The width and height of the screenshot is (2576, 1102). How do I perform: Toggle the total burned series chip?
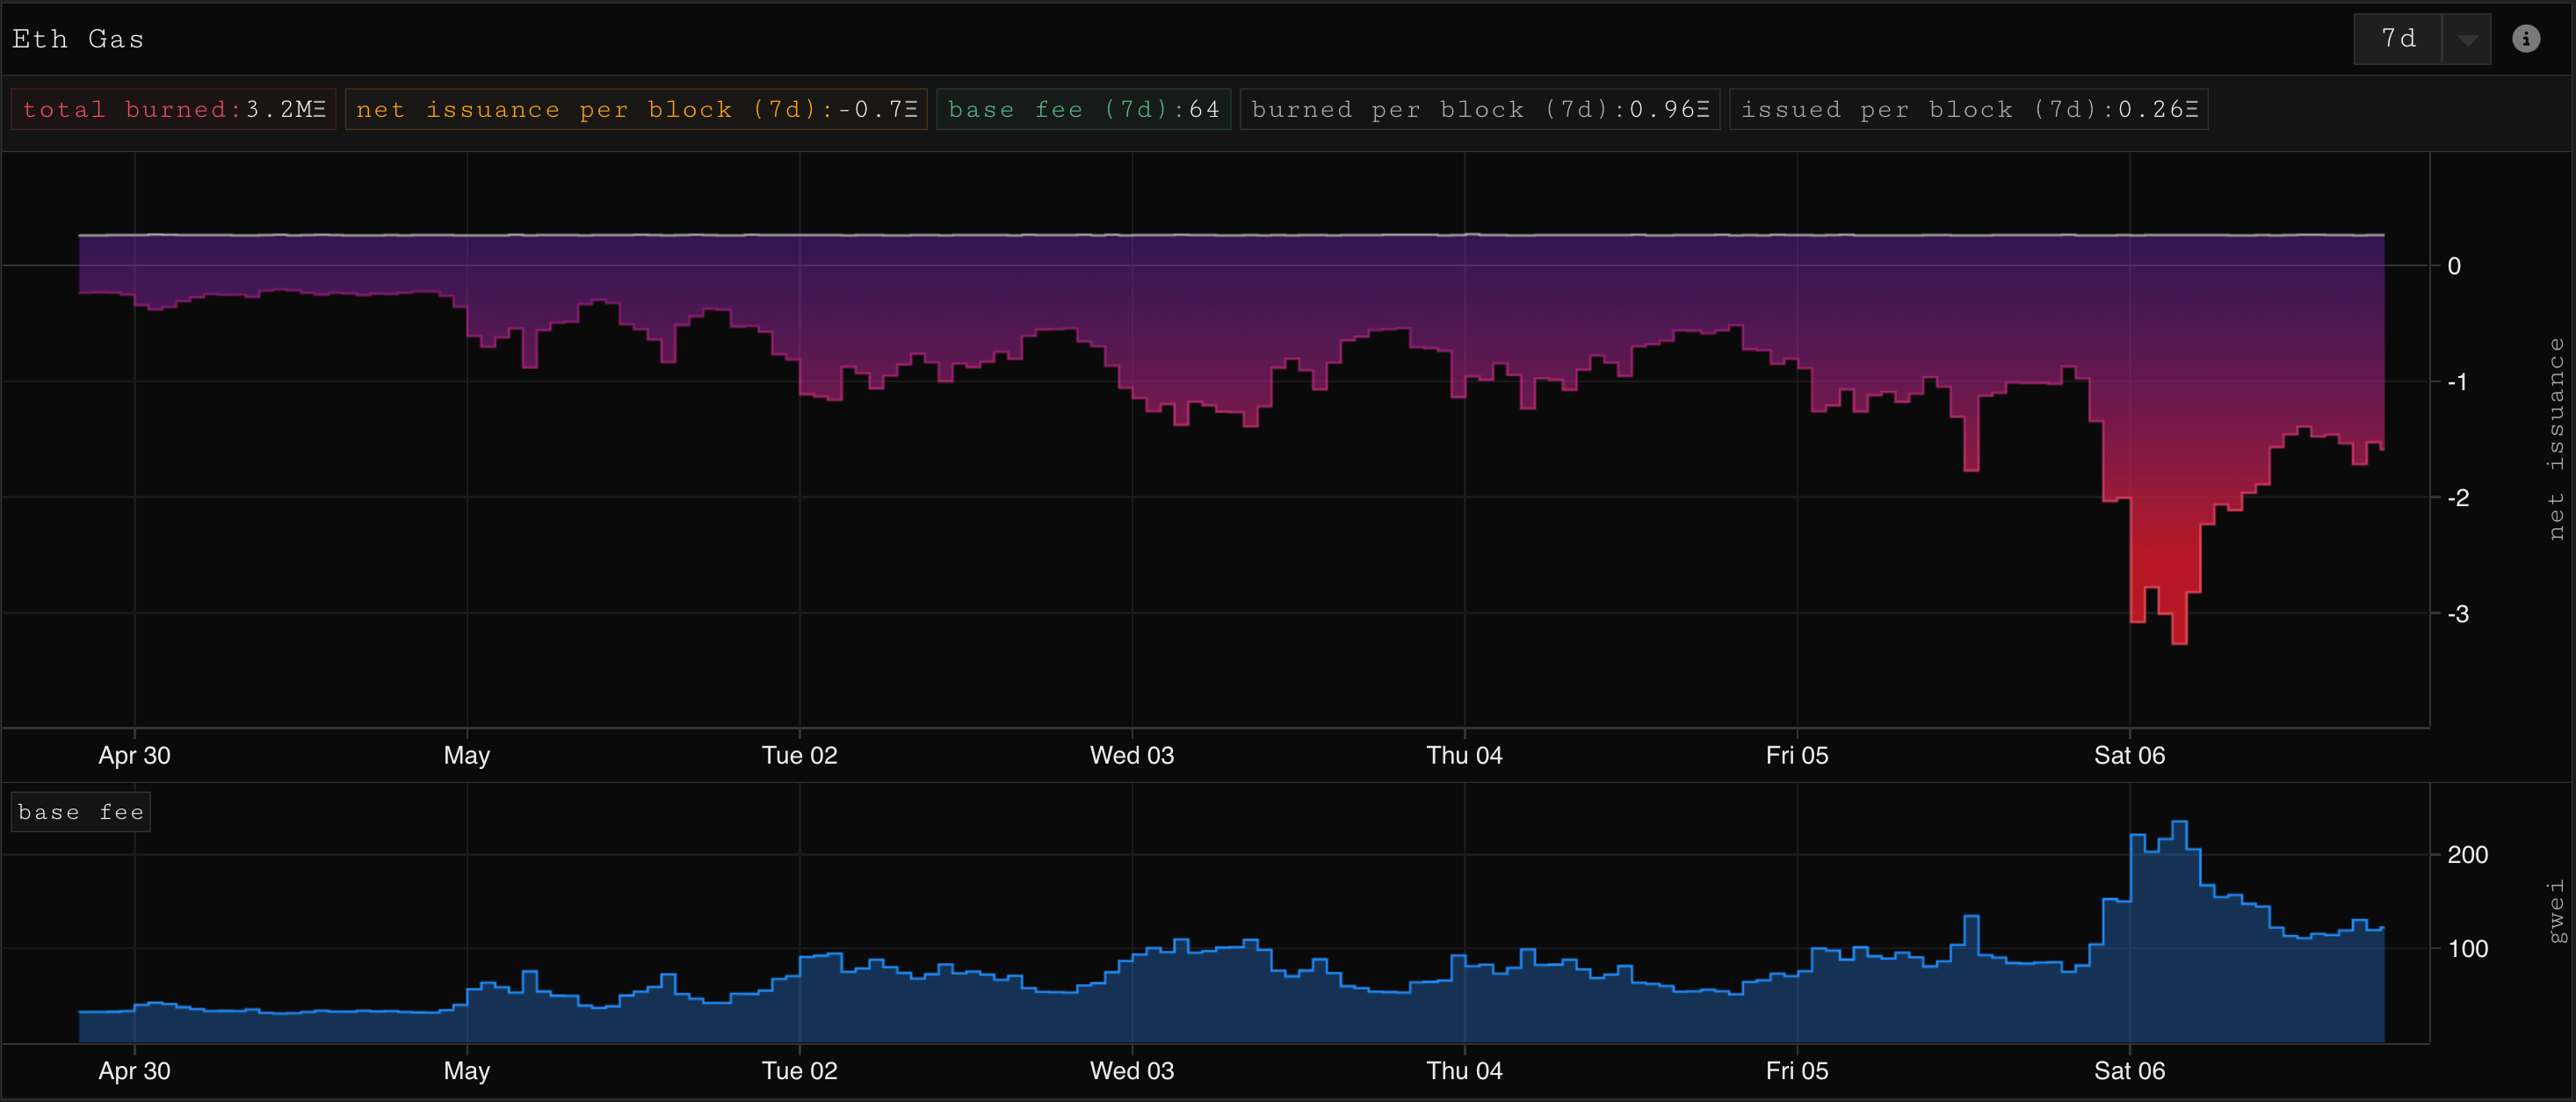173,109
